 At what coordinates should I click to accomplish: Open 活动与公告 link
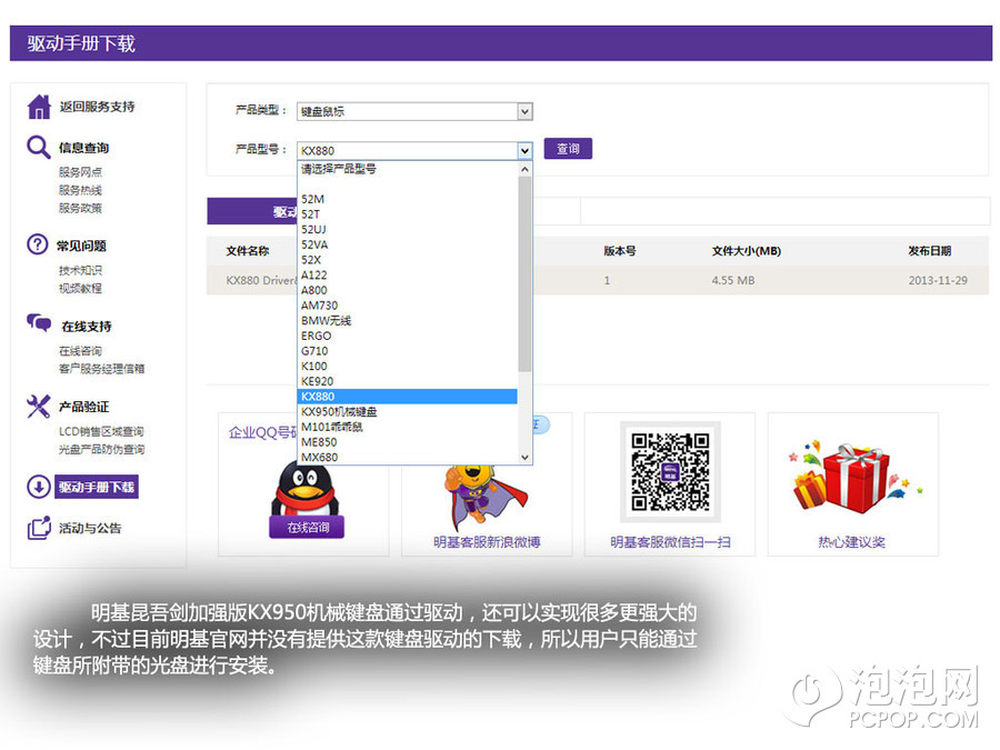click(90, 528)
